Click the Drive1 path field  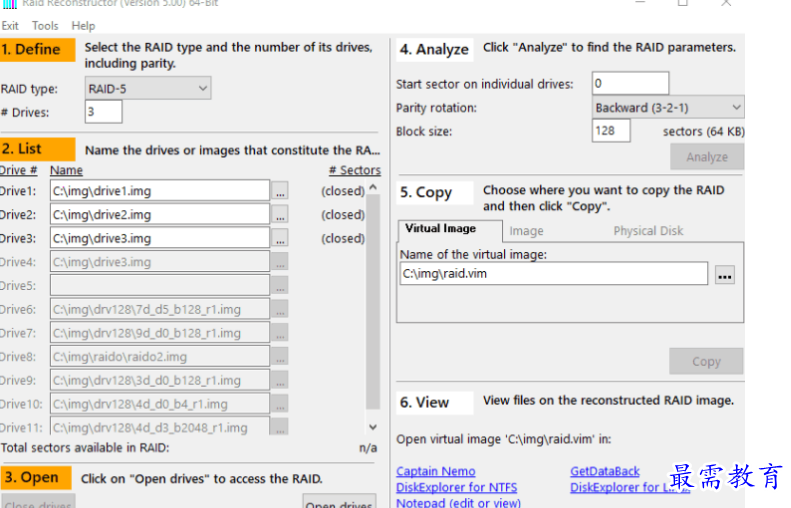[160, 191]
